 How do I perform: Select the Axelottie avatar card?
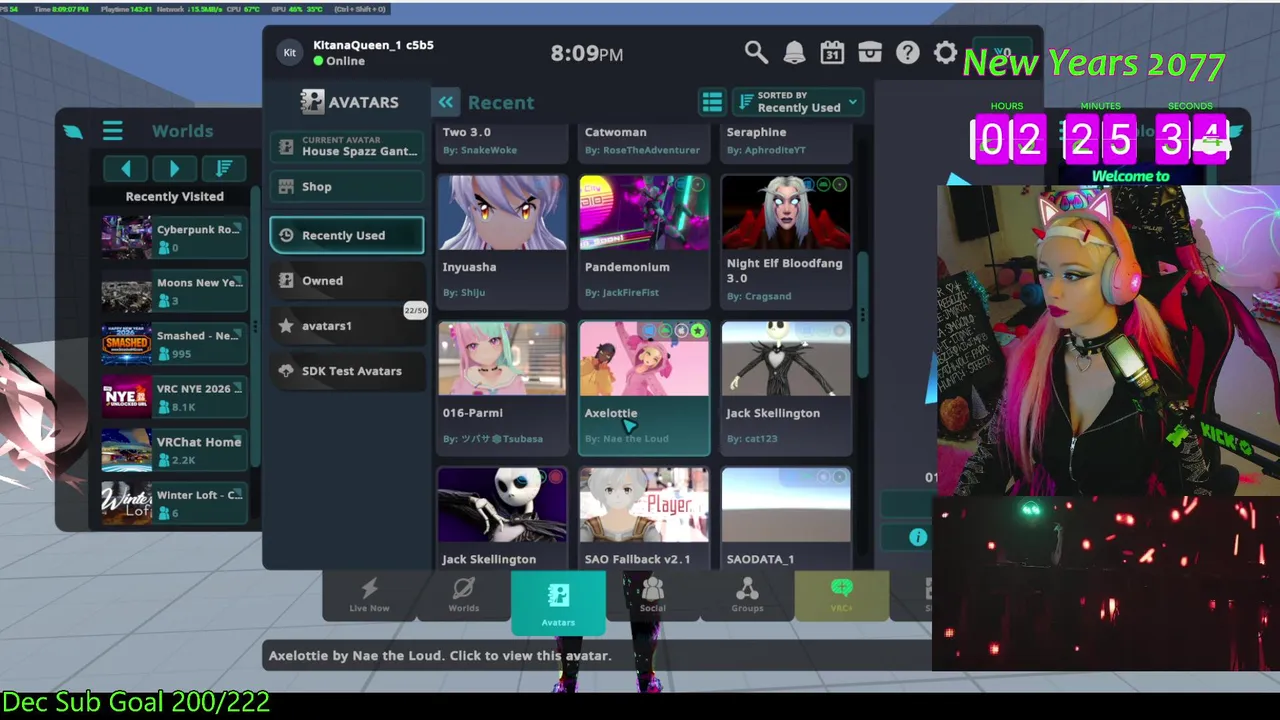tap(644, 388)
